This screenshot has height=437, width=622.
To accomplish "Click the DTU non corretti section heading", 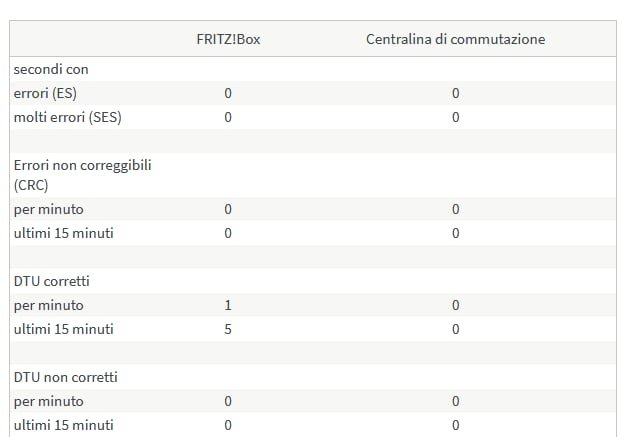I will (65, 377).
